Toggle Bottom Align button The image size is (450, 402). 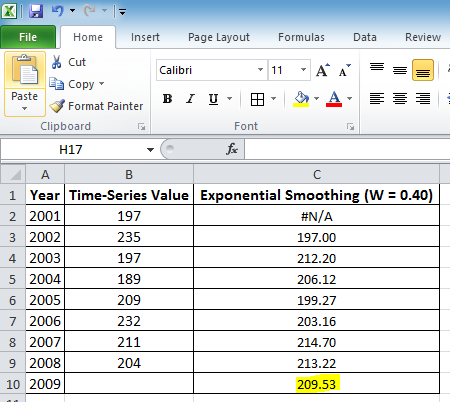click(x=423, y=70)
